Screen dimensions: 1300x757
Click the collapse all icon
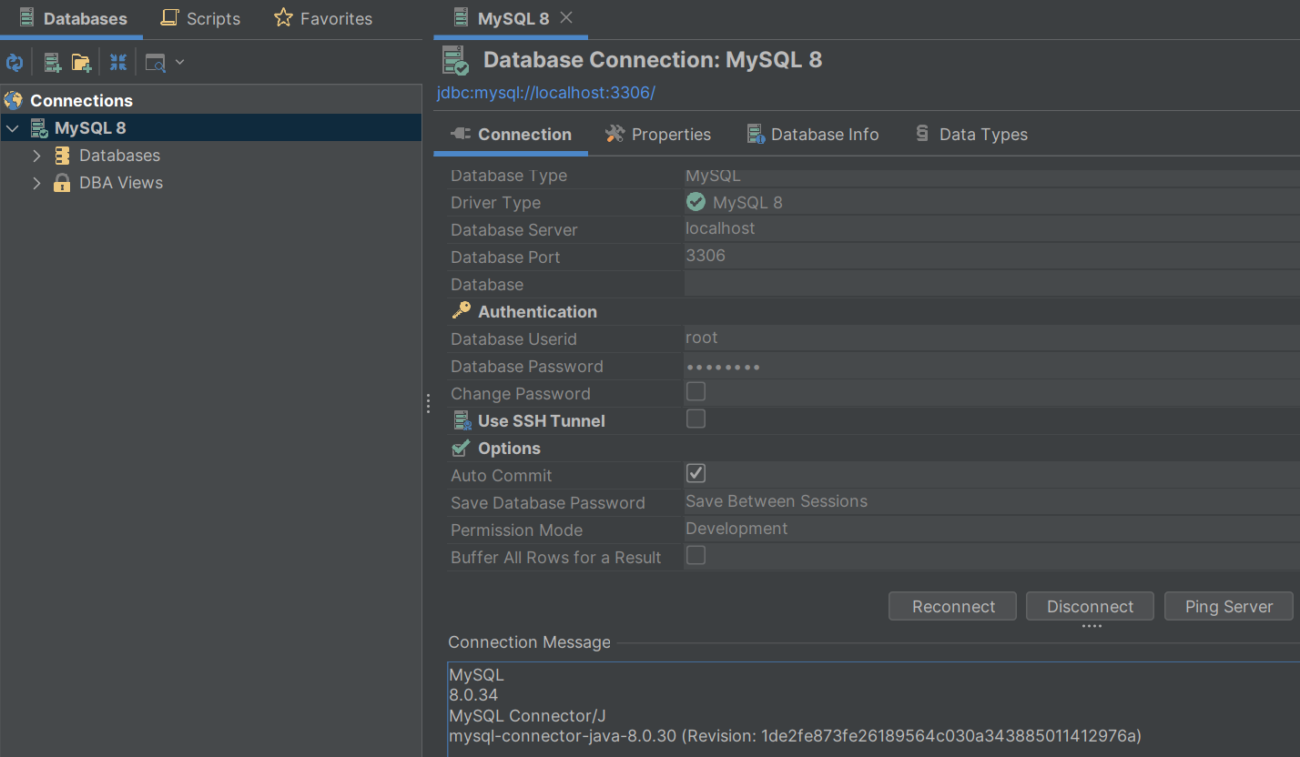click(x=118, y=63)
